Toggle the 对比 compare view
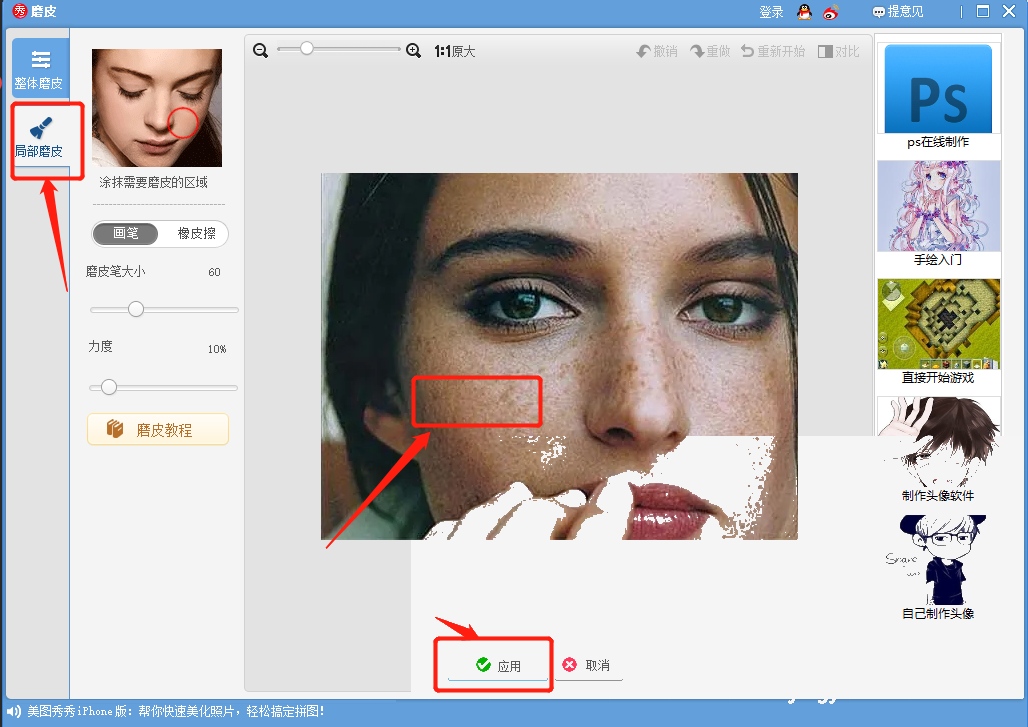1028x727 pixels. [839, 51]
